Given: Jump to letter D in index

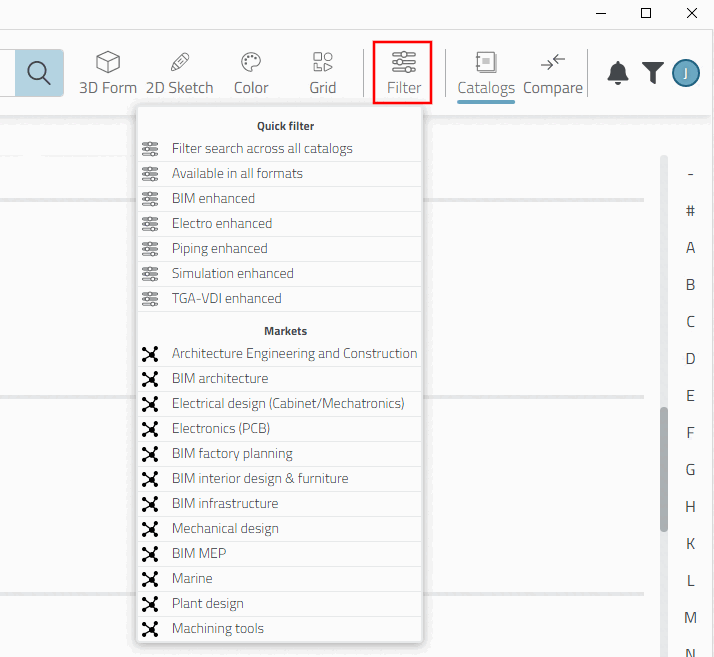Looking at the screenshot, I should (690, 359).
